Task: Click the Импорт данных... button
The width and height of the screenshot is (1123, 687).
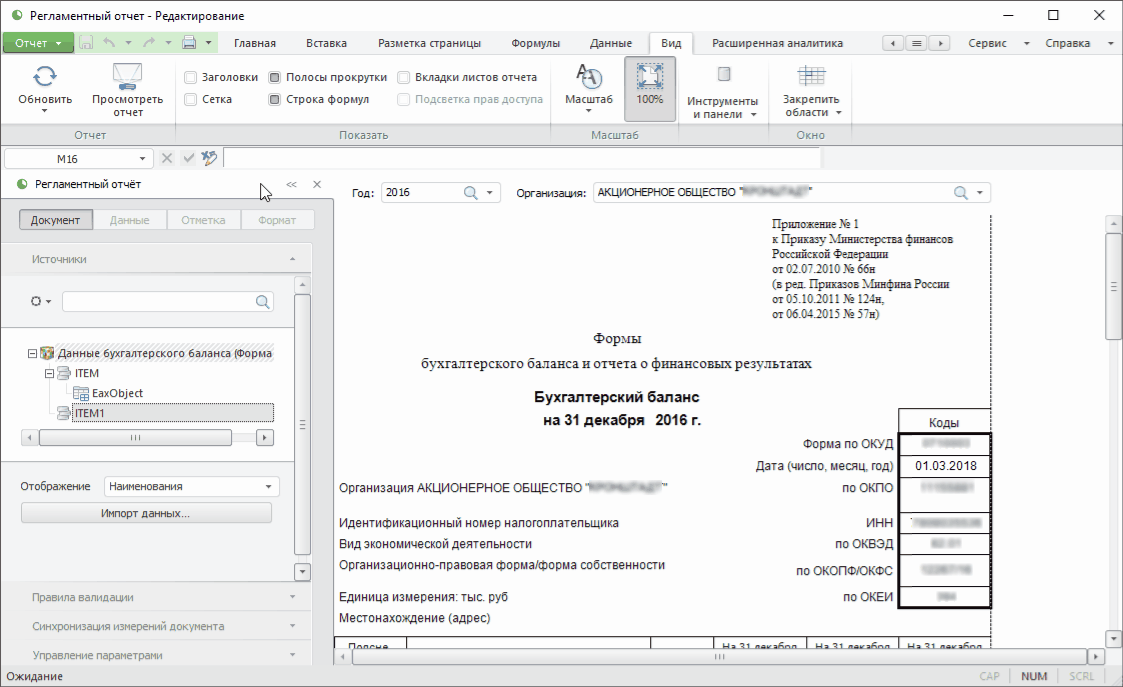Action: coord(146,513)
